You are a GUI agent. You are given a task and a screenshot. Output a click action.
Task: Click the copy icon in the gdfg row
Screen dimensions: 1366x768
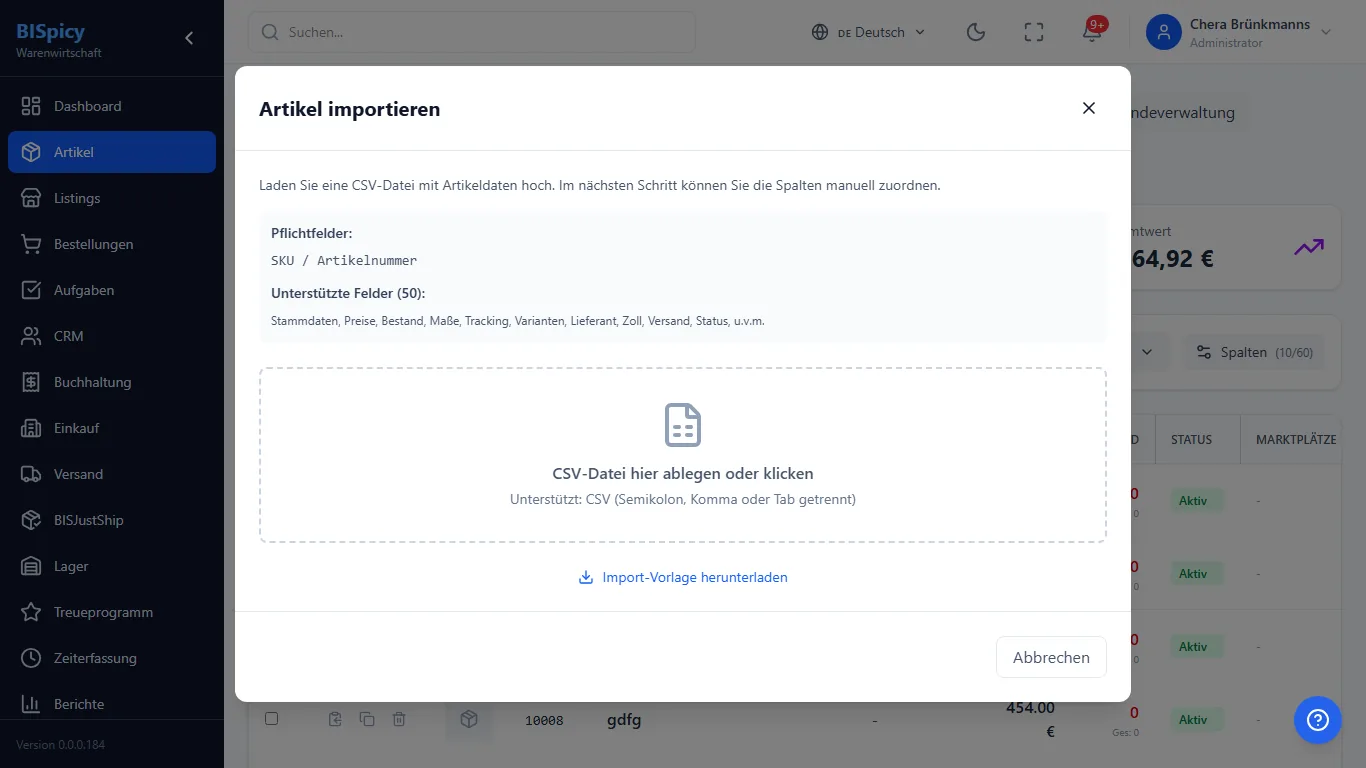tap(367, 719)
